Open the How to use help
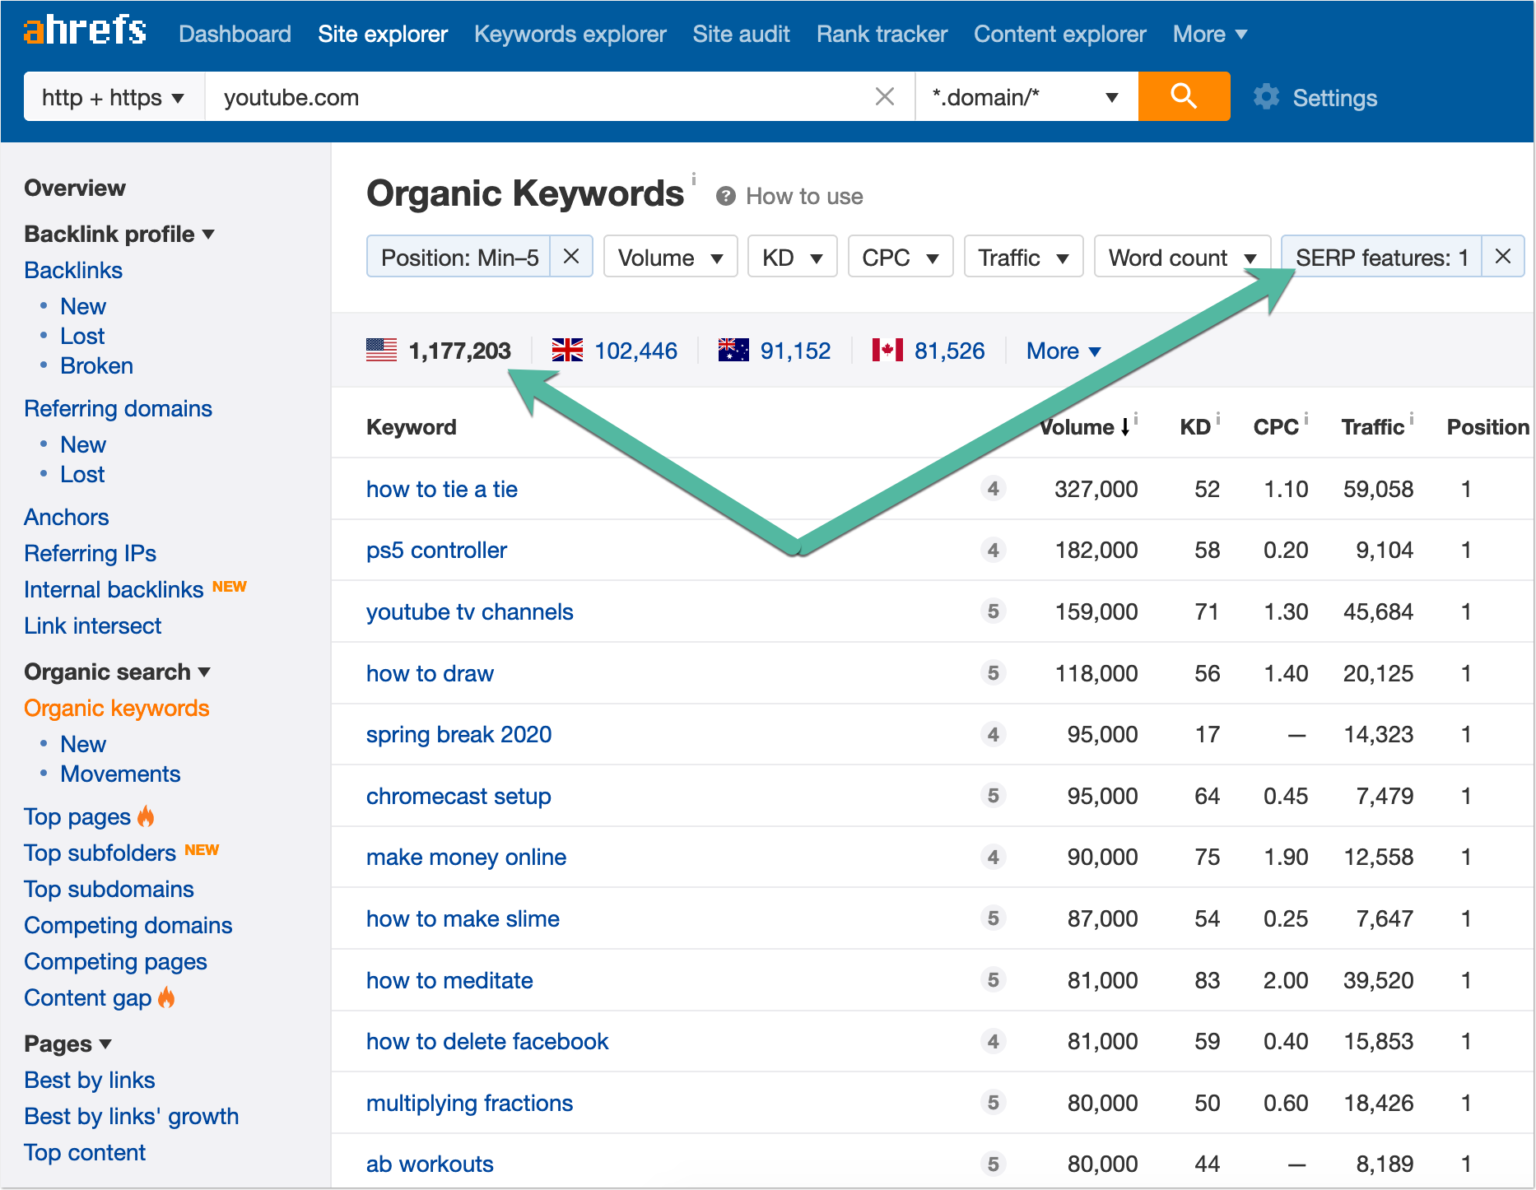The height and width of the screenshot is (1190, 1536). pos(790,196)
